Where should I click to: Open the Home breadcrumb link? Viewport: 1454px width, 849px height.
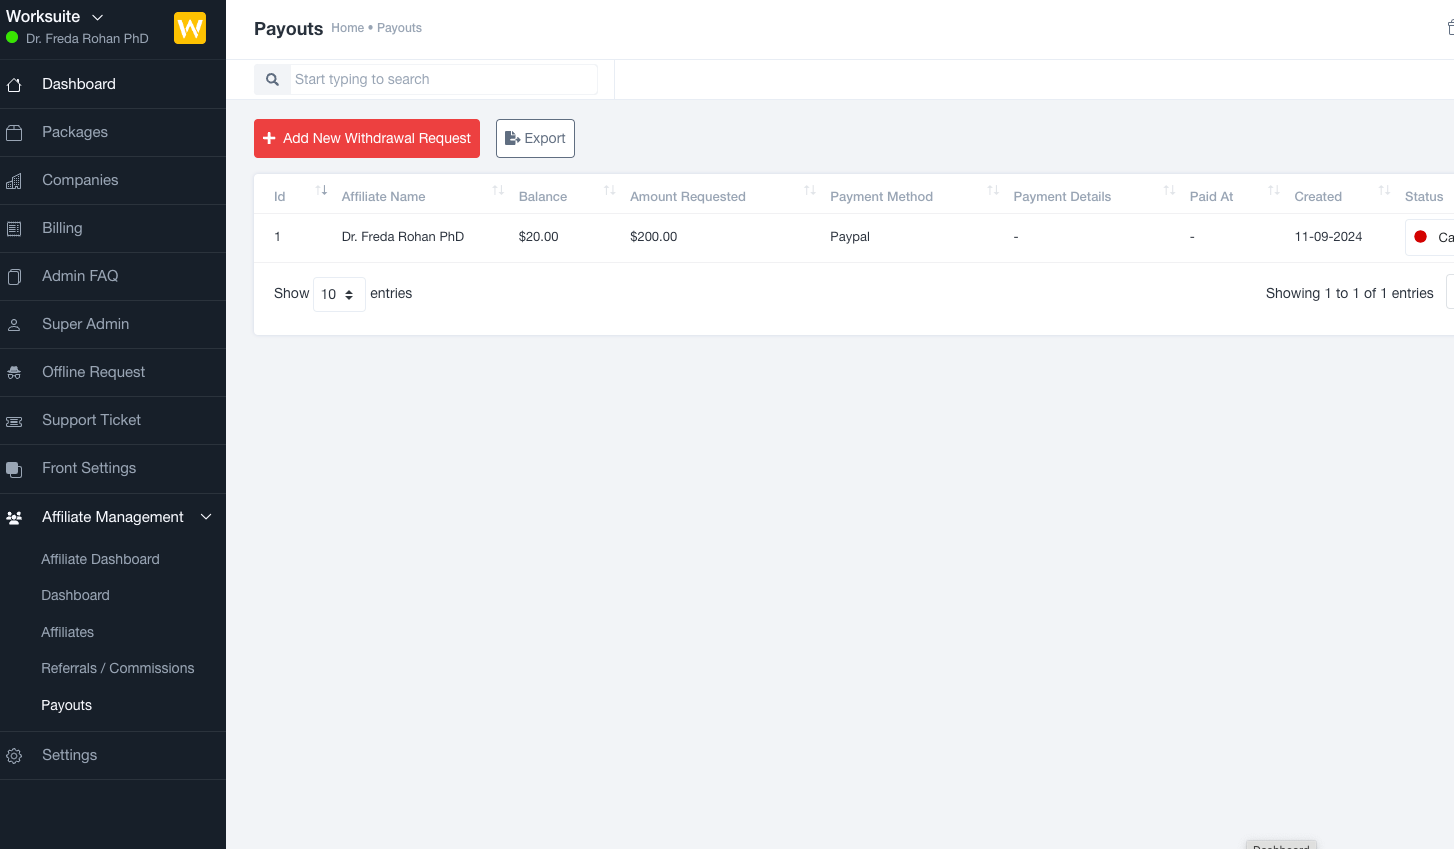click(x=347, y=28)
